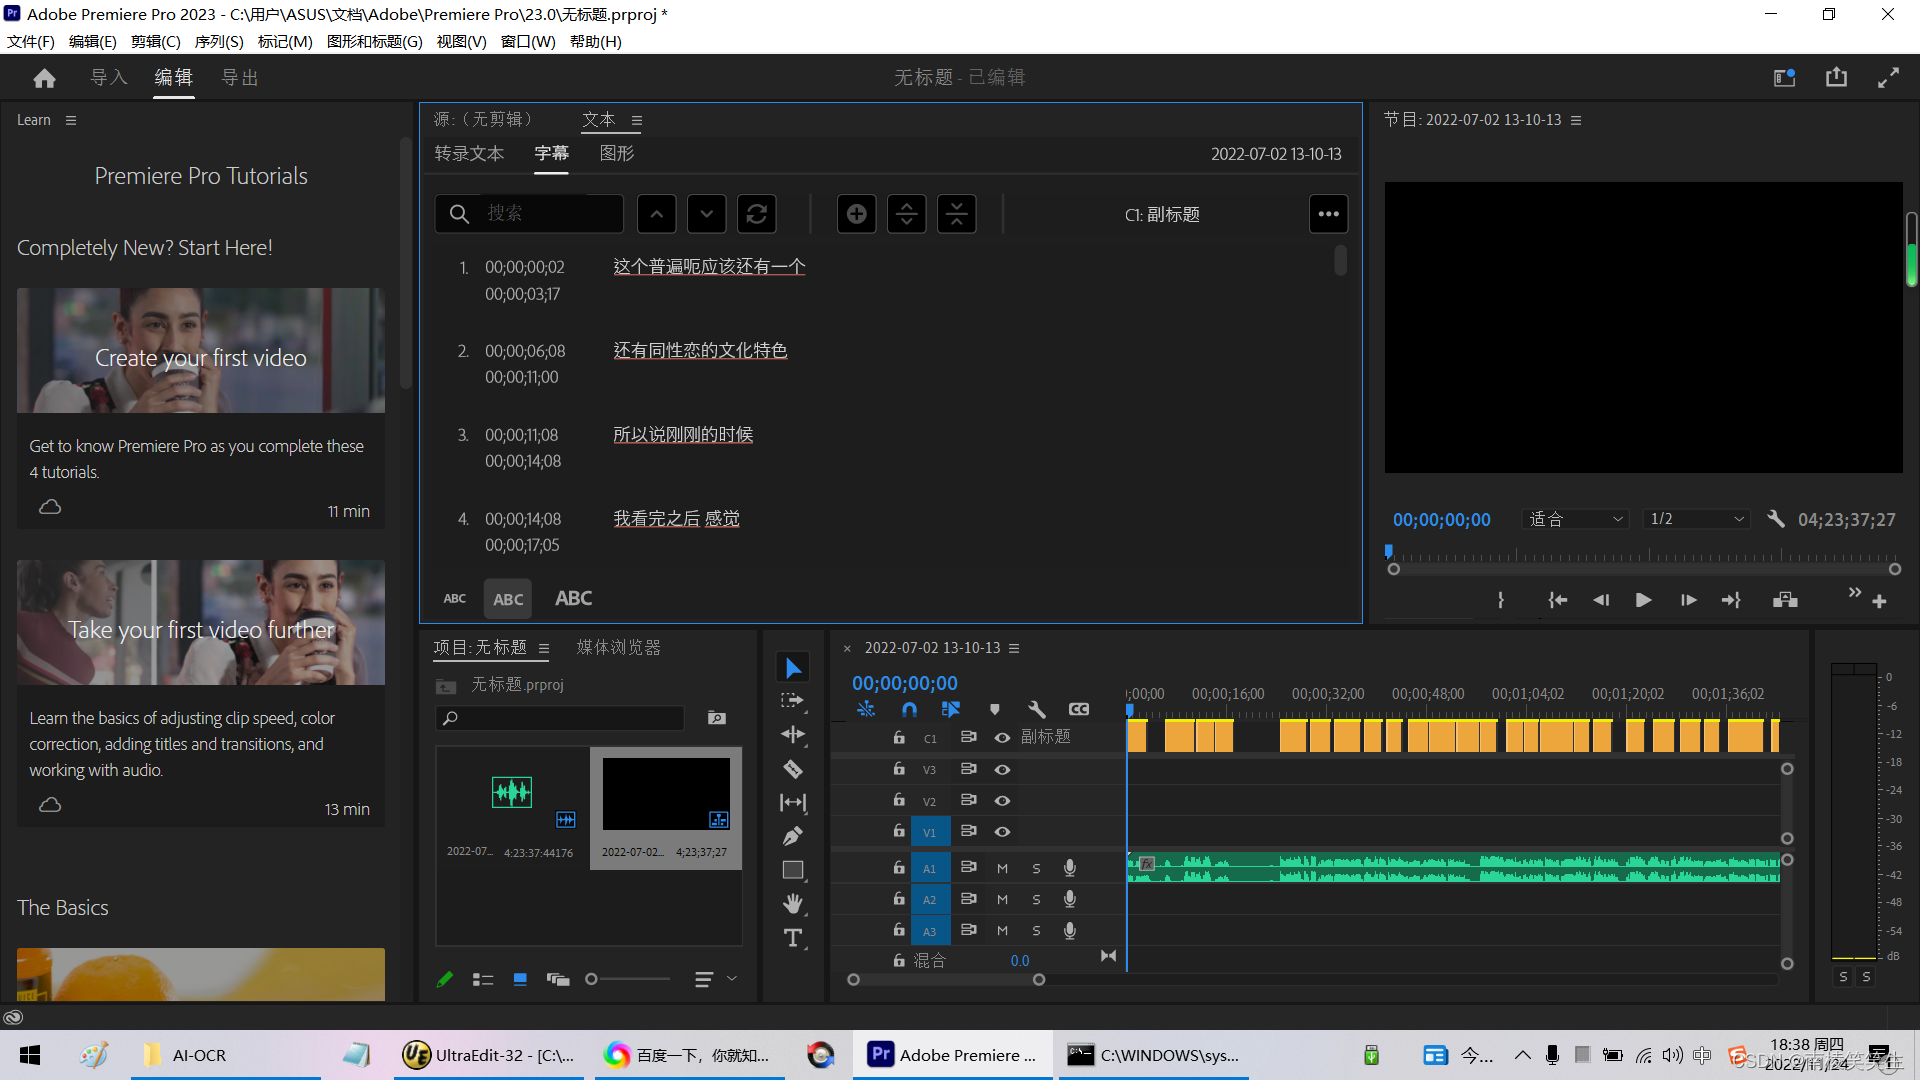This screenshot has width=1920, height=1080.
Task: Open zoom level dropdown 适合
Action: [1575, 519]
